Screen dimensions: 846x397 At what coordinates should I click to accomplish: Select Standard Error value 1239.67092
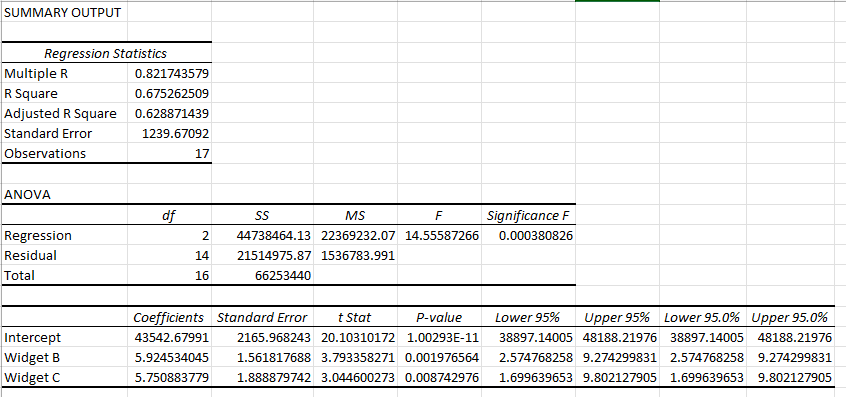coord(170,133)
